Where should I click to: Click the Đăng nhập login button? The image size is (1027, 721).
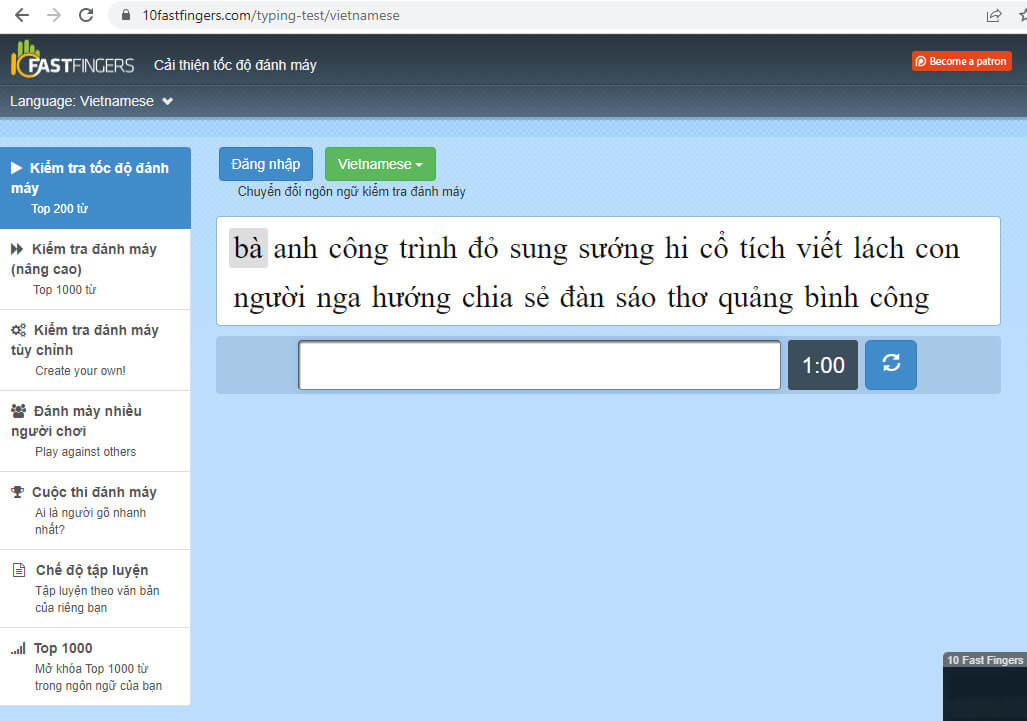(x=265, y=164)
